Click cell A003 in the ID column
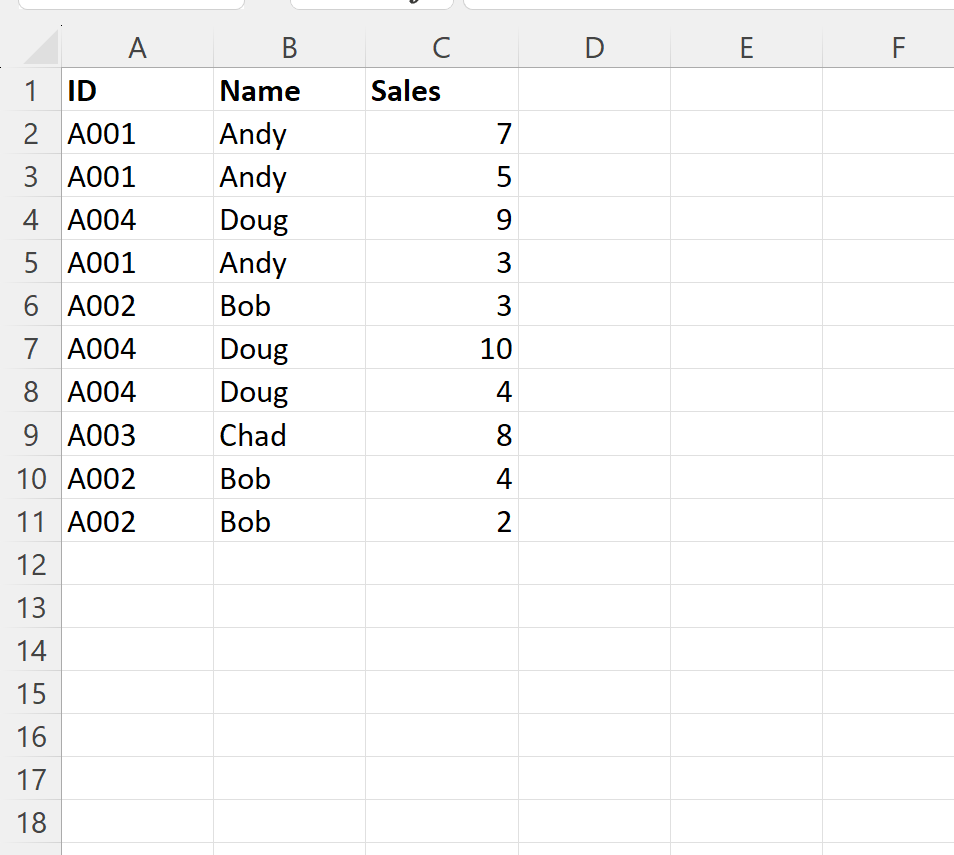954x855 pixels. [x=138, y=434]
